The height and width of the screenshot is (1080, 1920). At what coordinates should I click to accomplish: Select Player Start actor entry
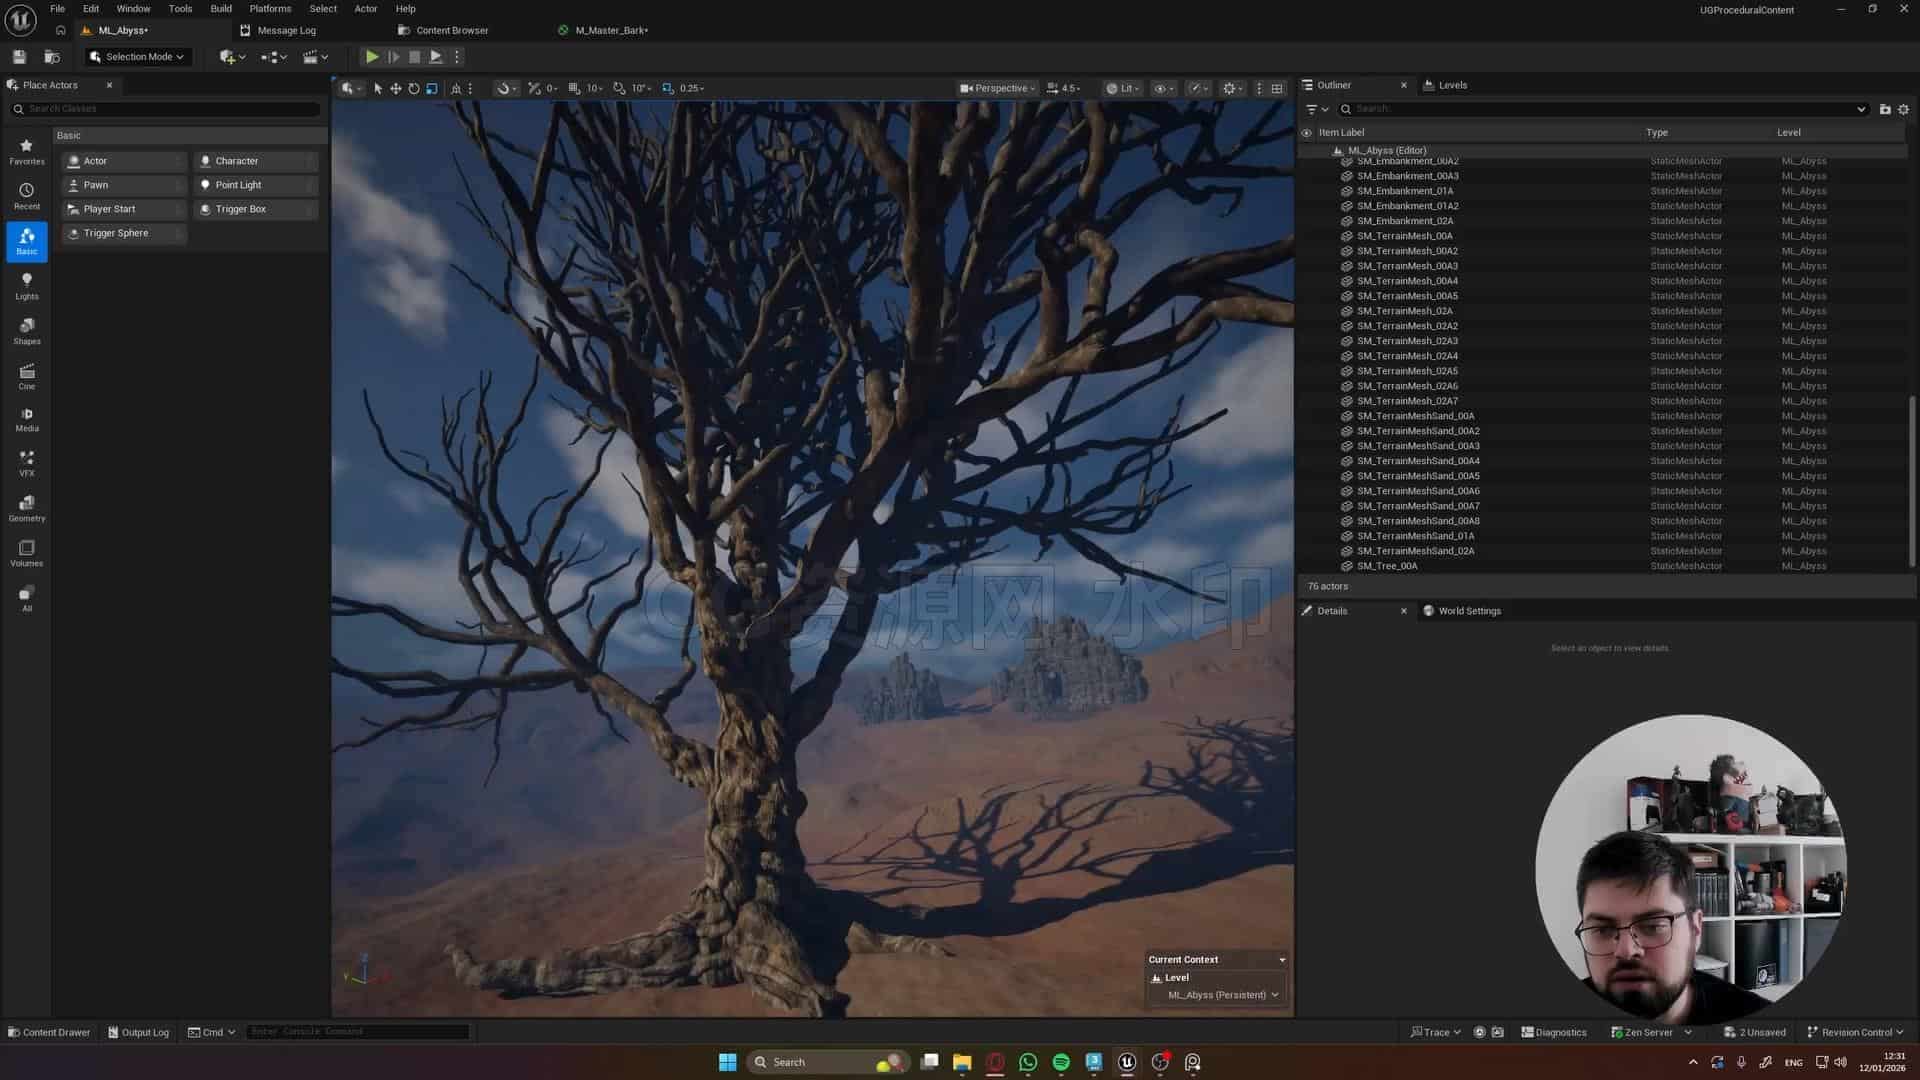123,209
